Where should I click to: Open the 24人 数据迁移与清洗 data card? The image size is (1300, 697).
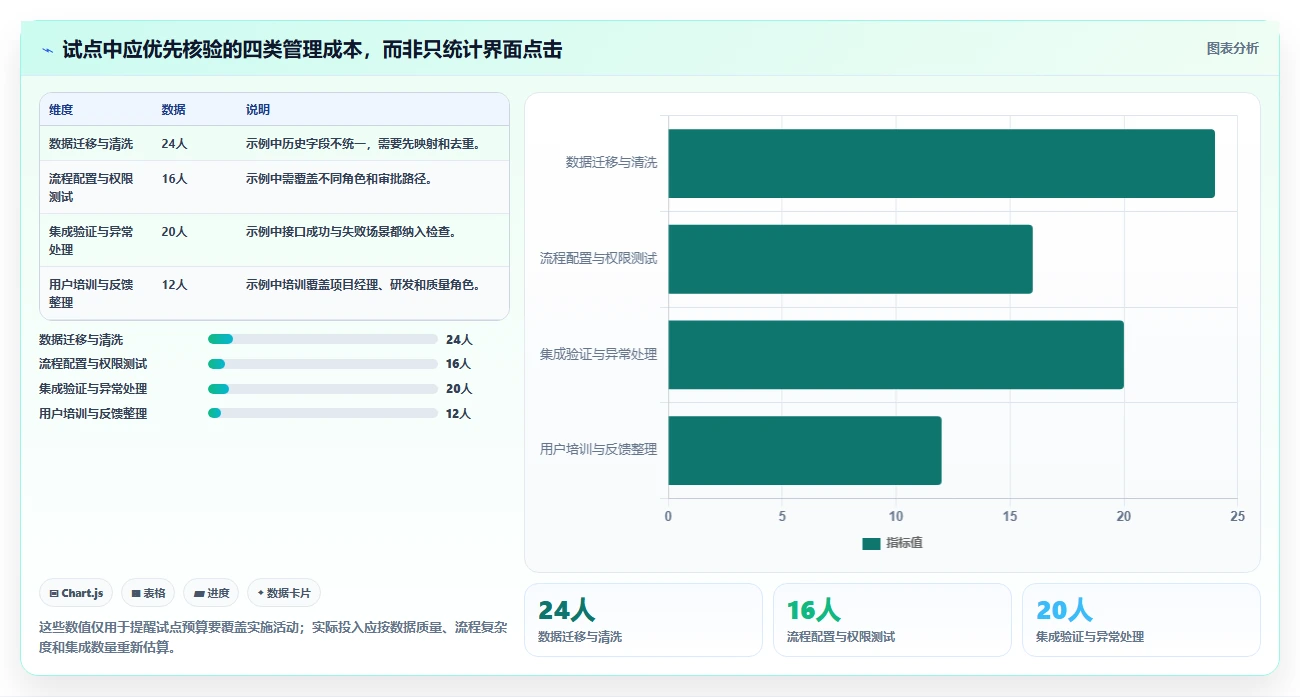click(643, 620)
